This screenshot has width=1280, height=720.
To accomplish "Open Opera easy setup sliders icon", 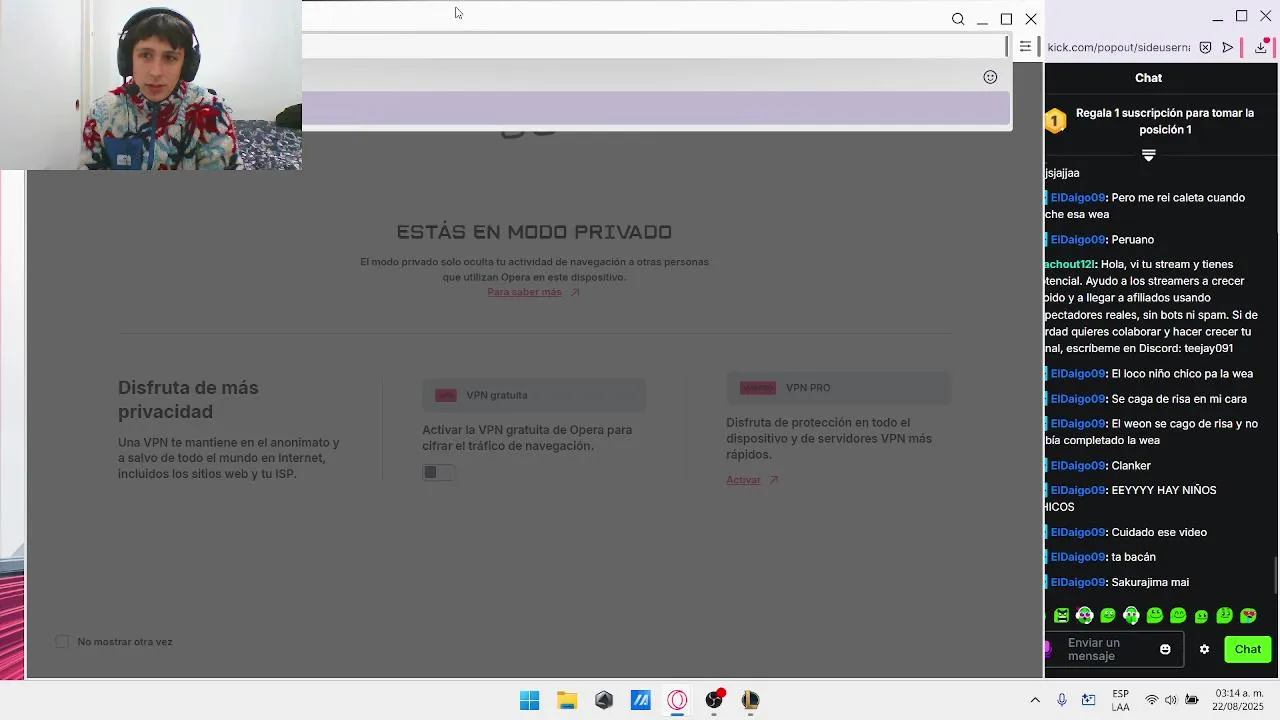I will tap(1025, 47).
